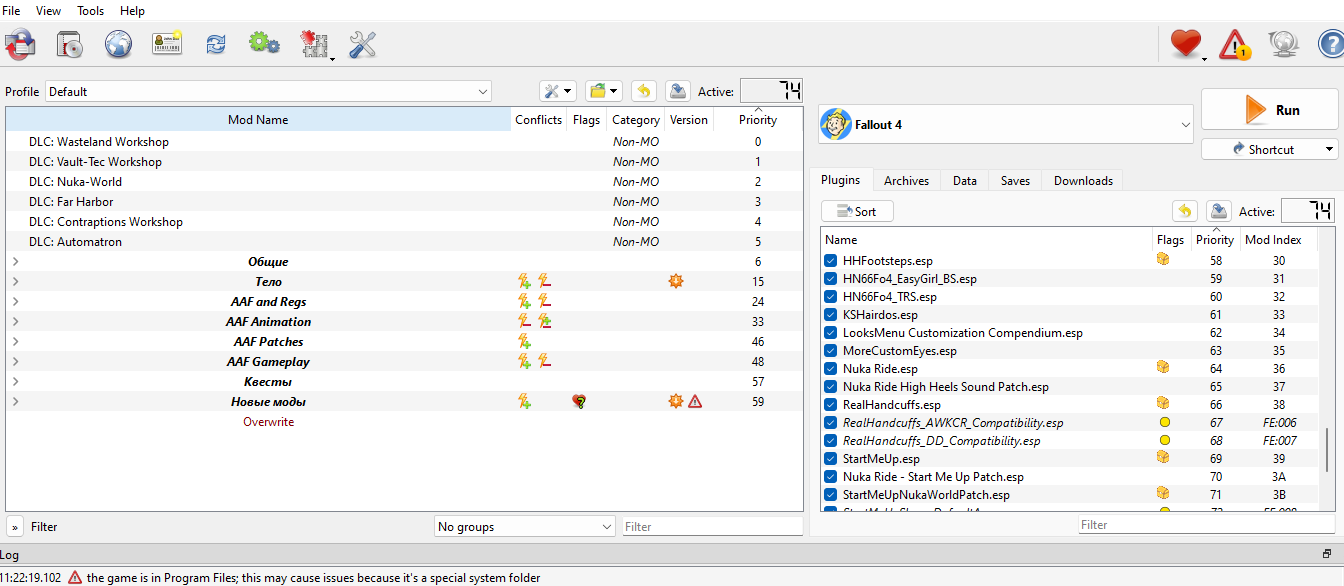1344x586 pixels.
Task: Open the No groups dropdown
Action: [526, 526]
